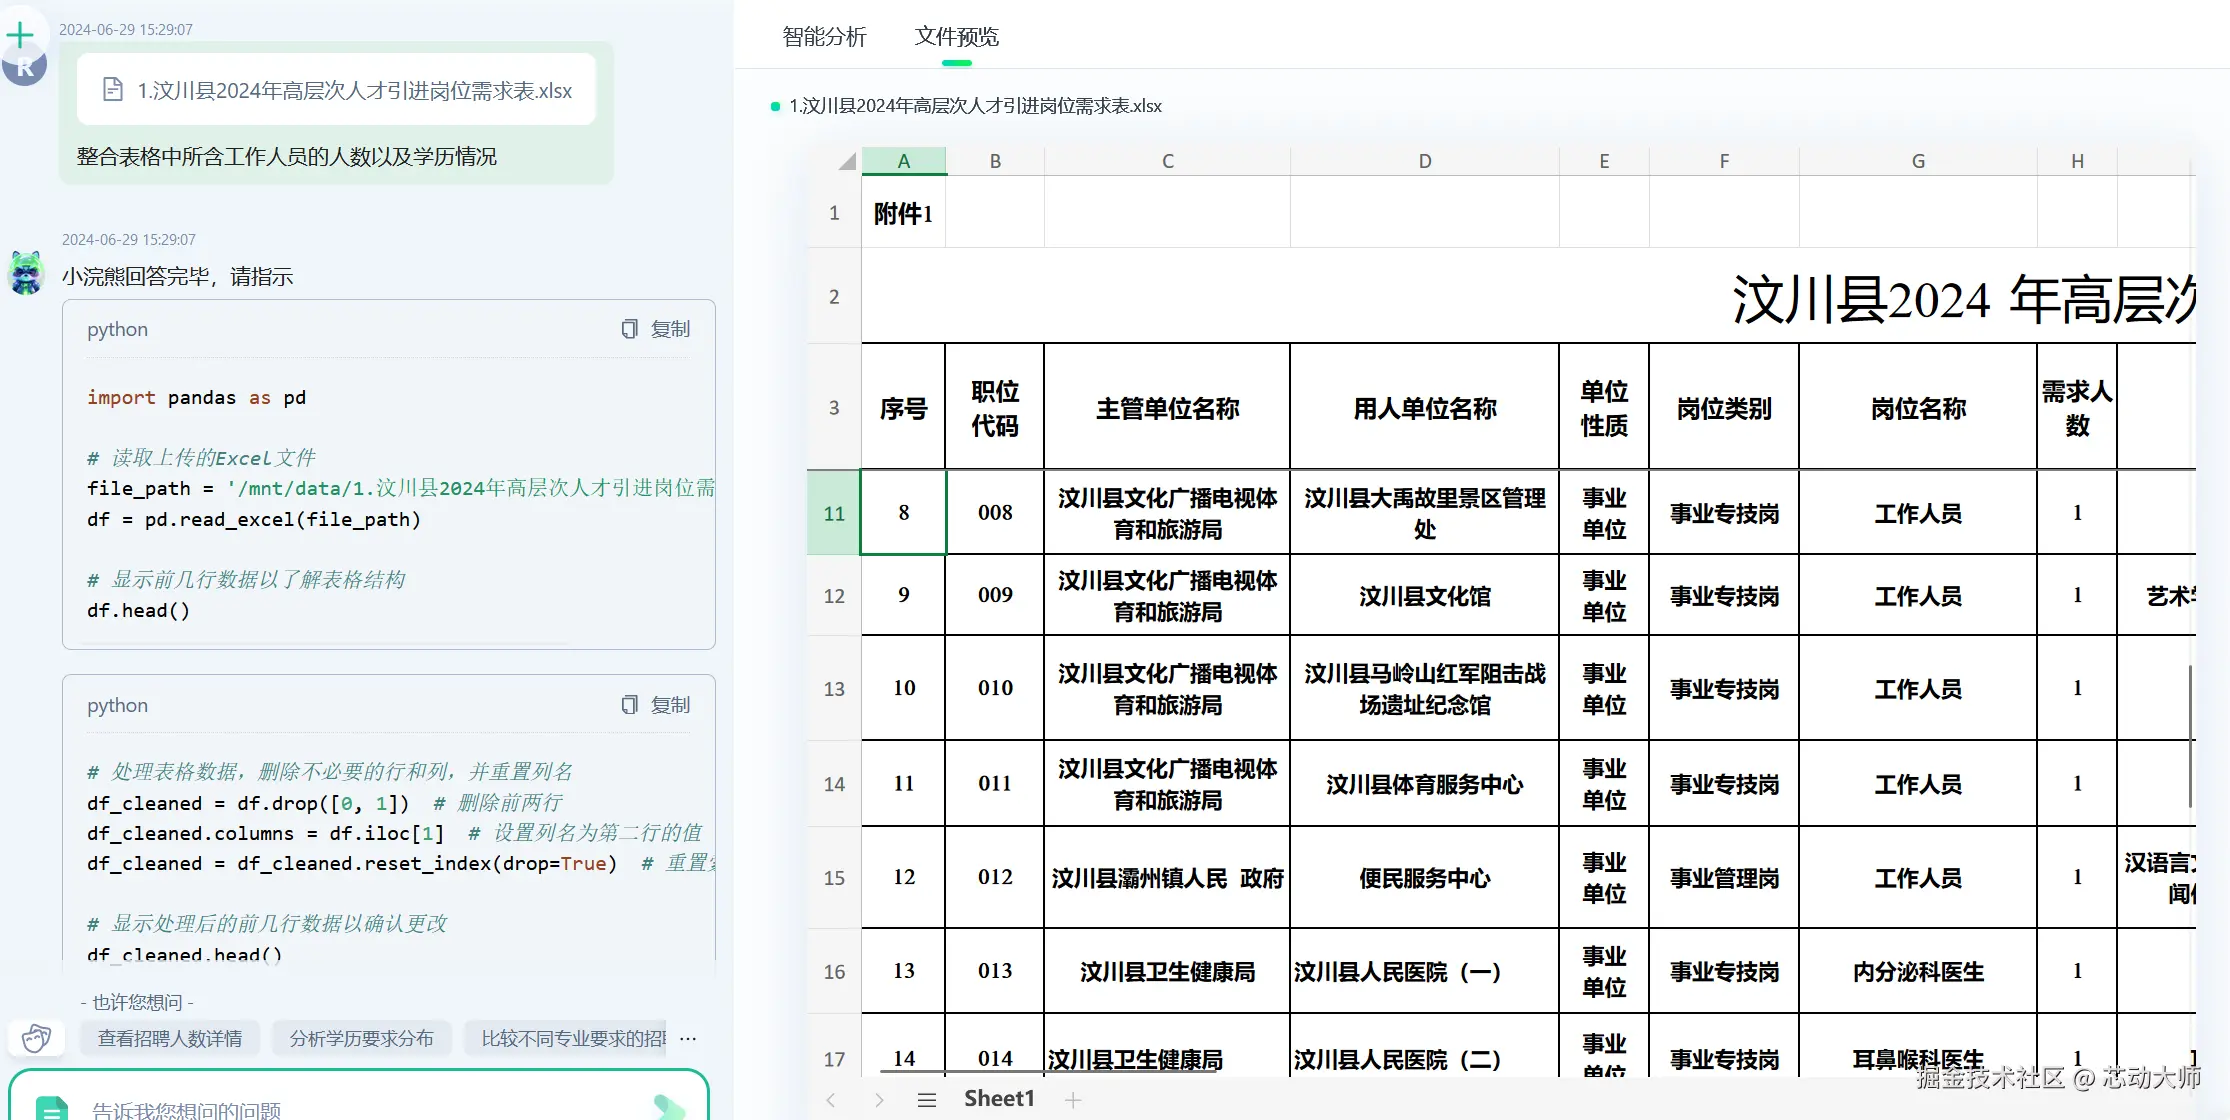This screenshot has height=1120, width=2230.
Task: Click suggestion 查看招聘人数详情
Action: pos(170,1038)
